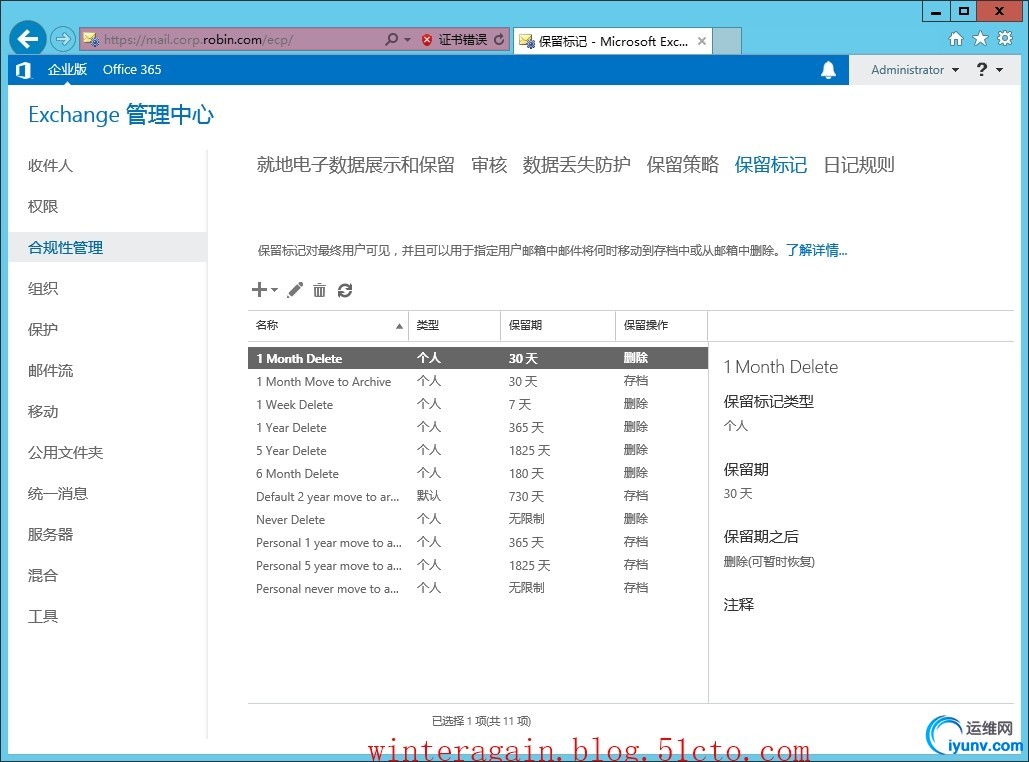Select the Personal 5 year move row

pos(478,565)
